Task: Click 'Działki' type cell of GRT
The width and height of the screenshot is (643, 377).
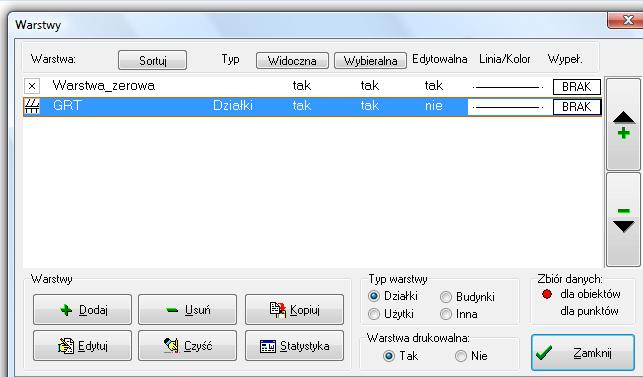Action: tap(233, 106)
